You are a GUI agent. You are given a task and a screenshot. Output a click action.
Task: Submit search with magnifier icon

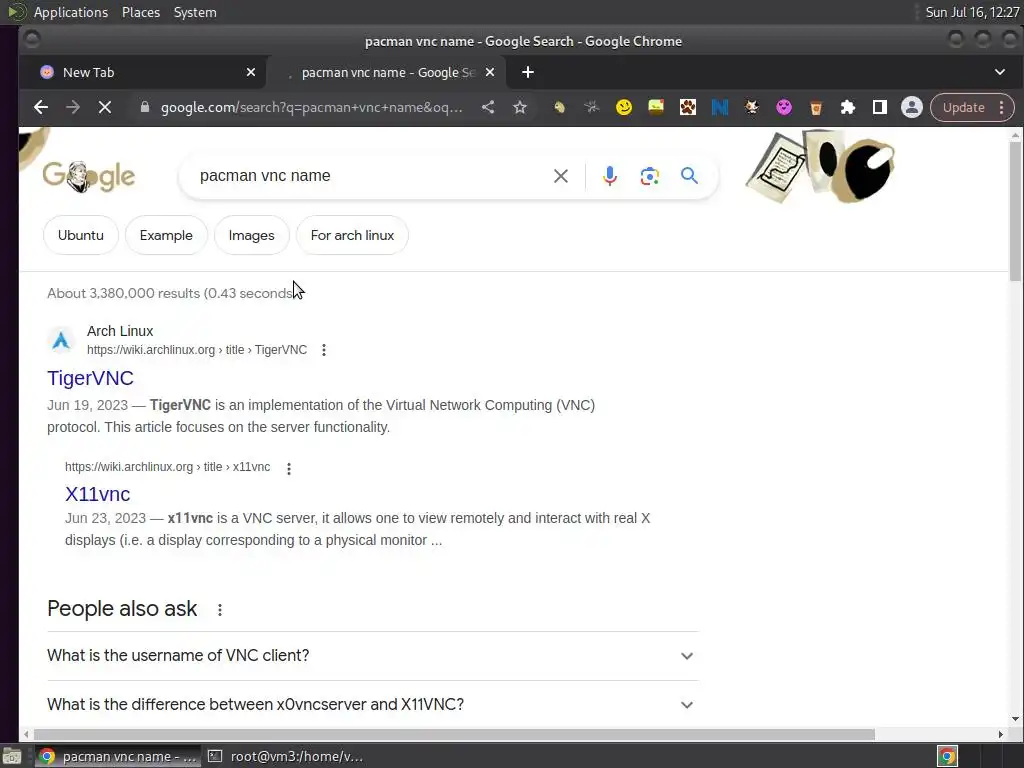689,175
